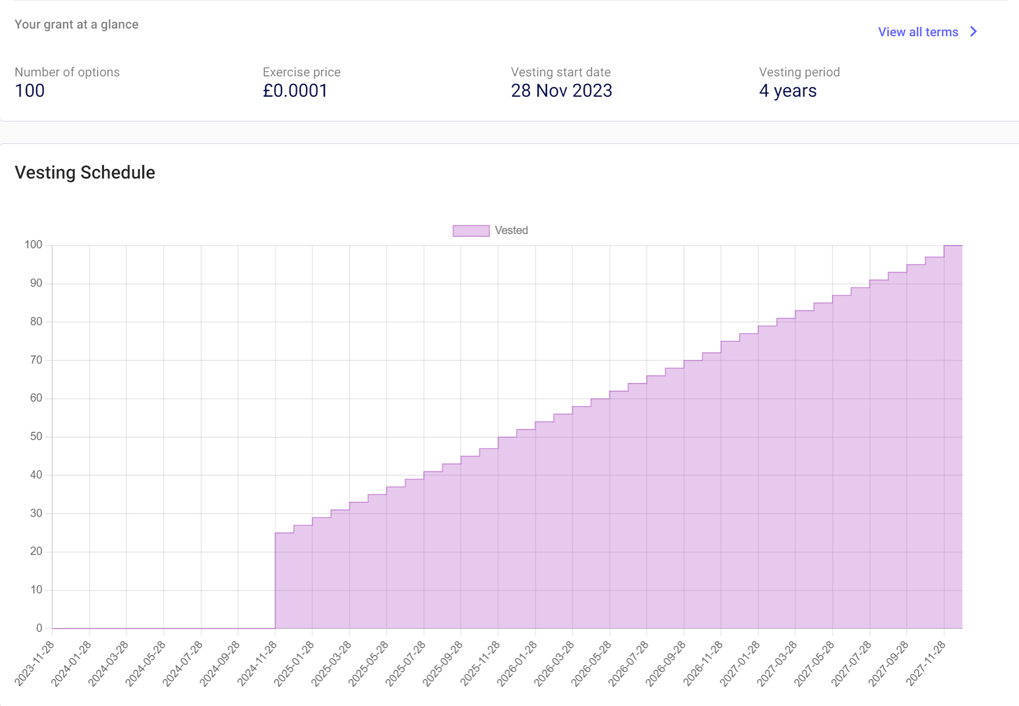Click the £0.0001 exercise price value
The width and height of the screenshot is (1019, 706).
point(295,91)
